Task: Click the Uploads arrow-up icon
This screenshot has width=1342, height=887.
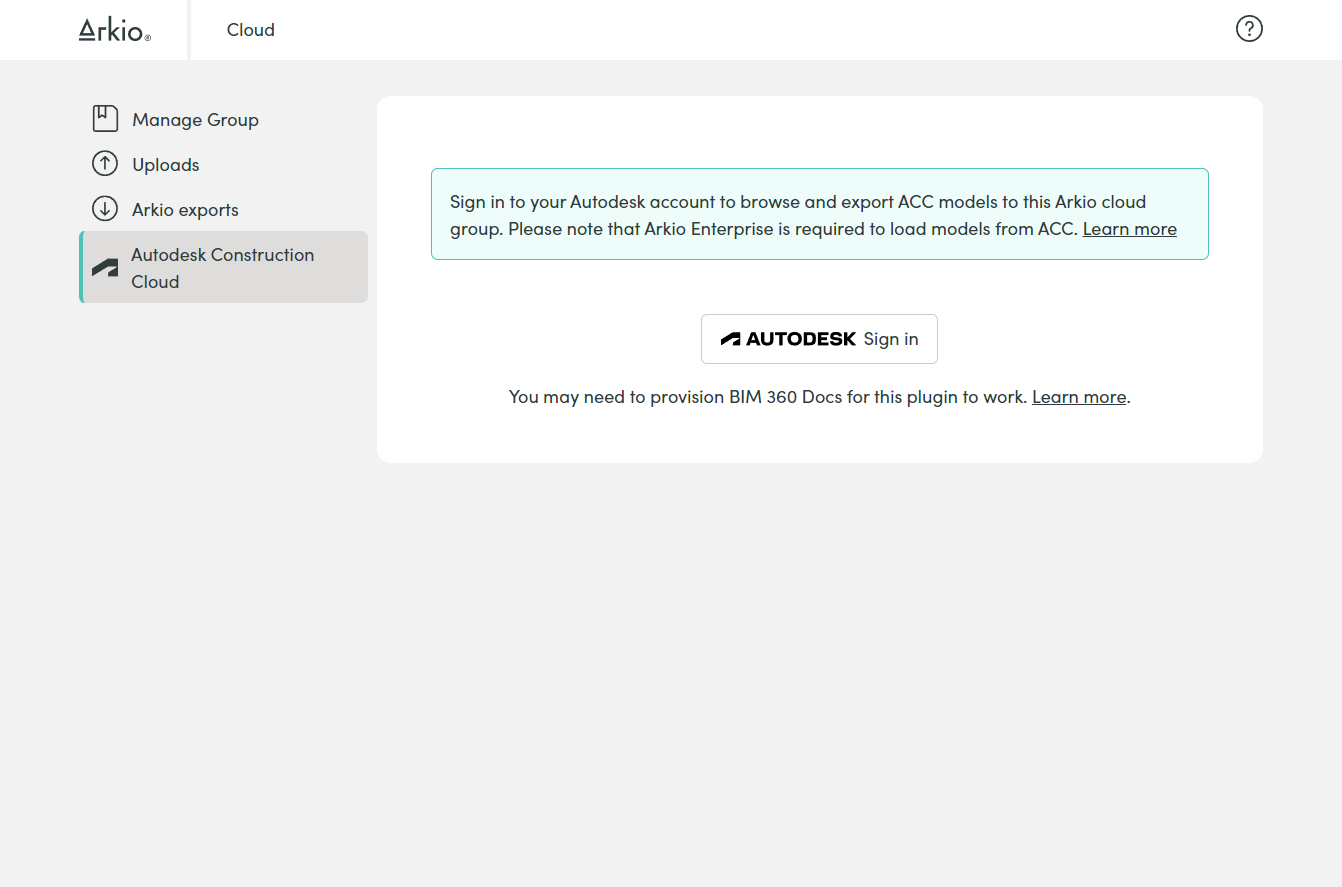Action: [x=105, y=164]
